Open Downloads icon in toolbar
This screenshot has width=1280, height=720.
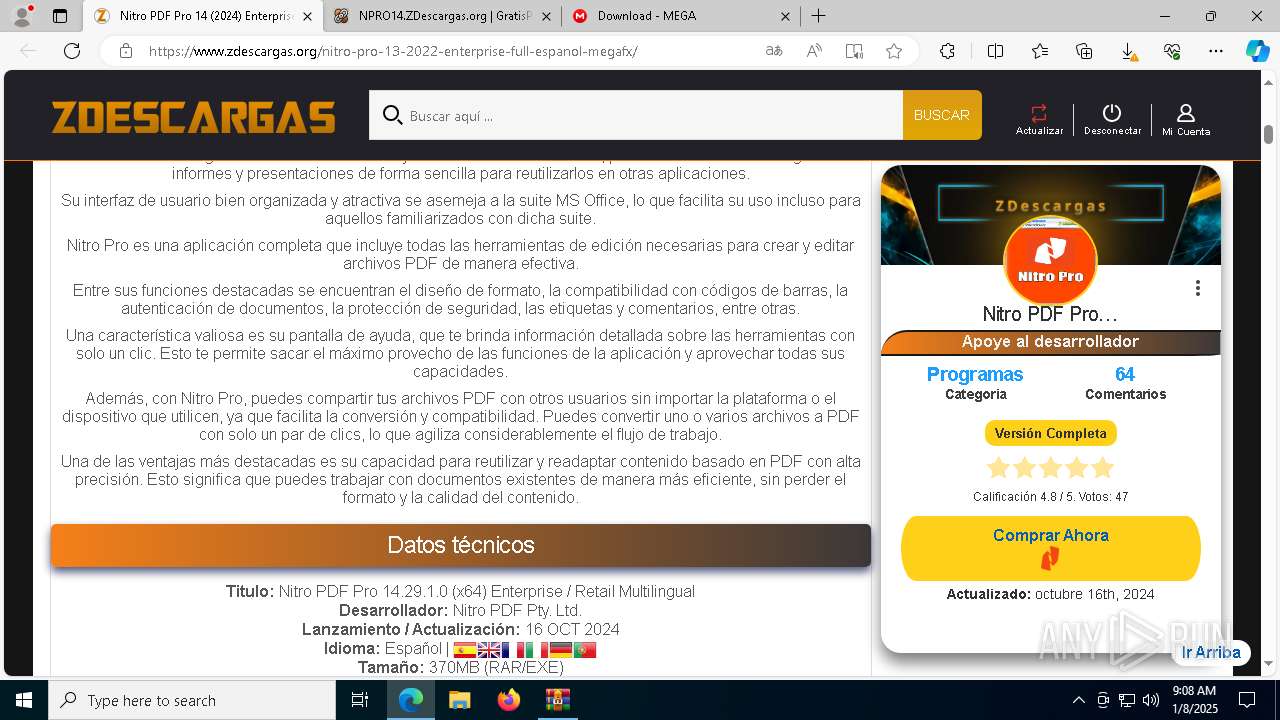click(1128, 51)
